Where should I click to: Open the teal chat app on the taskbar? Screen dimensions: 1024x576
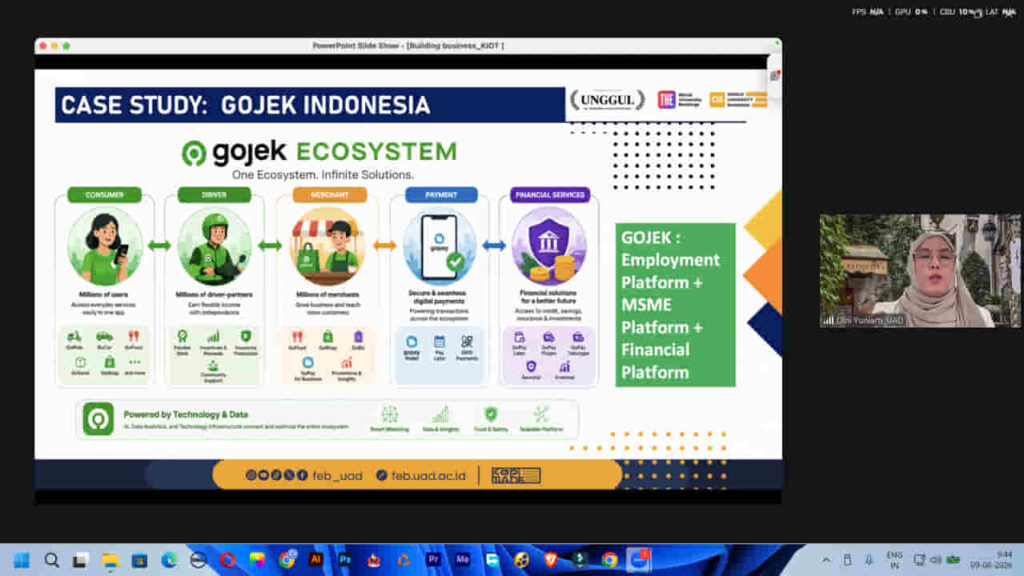[x=492, y=560]
